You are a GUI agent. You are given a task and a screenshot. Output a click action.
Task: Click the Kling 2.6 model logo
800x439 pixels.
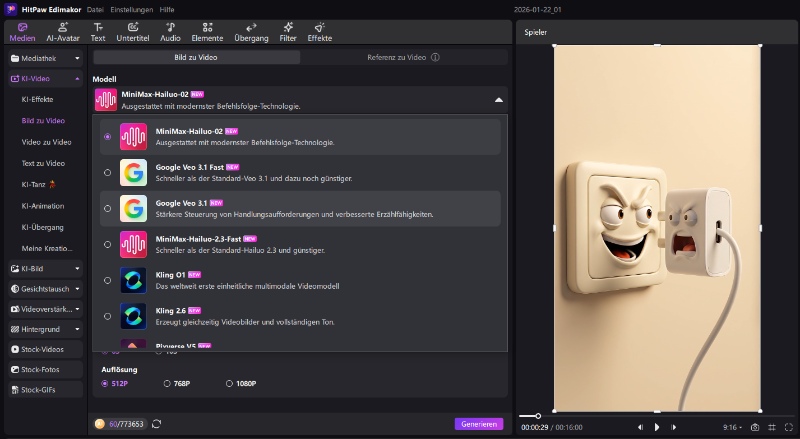133,316
